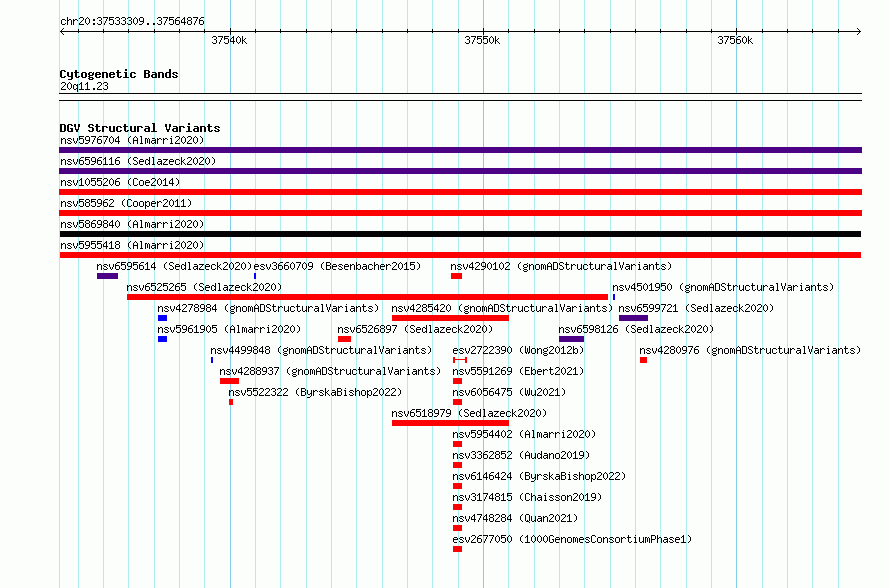Screen dimensions: 890x588
Task: Open the nsv585962 (Cooper2011) variant label
Action: (126, 203)
